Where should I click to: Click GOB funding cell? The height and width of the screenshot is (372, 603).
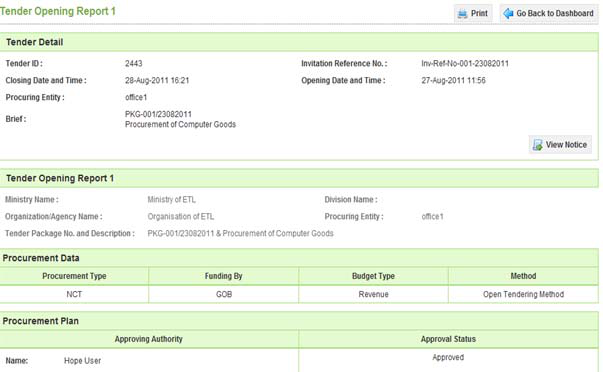tap(223, 294)
